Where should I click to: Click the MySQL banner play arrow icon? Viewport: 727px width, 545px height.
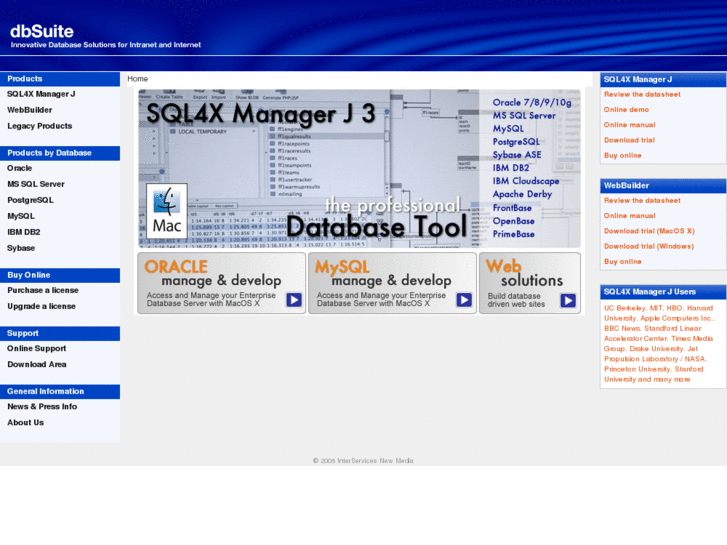(x=464, y=300)
